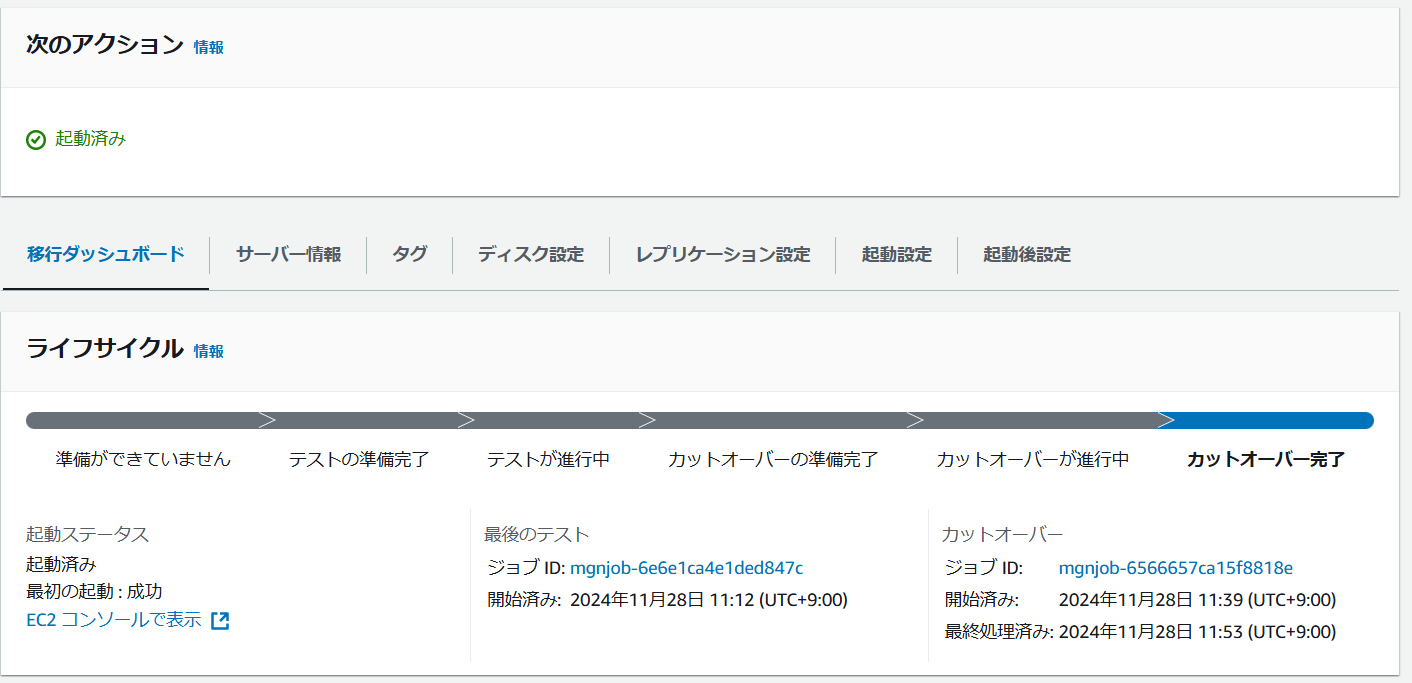
Task: Click the カットオーバー column heading
Action: tap(1002, 534)
